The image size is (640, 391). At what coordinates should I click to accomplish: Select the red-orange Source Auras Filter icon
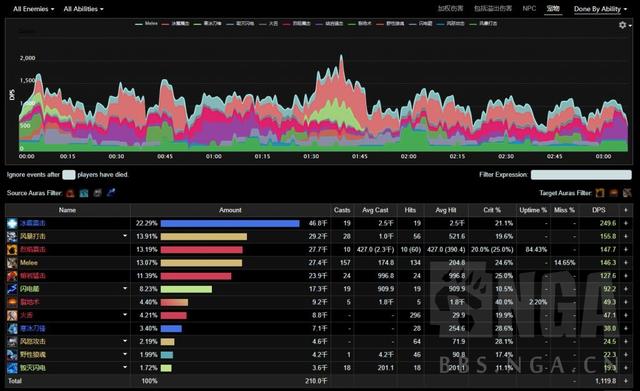(70, 193)
